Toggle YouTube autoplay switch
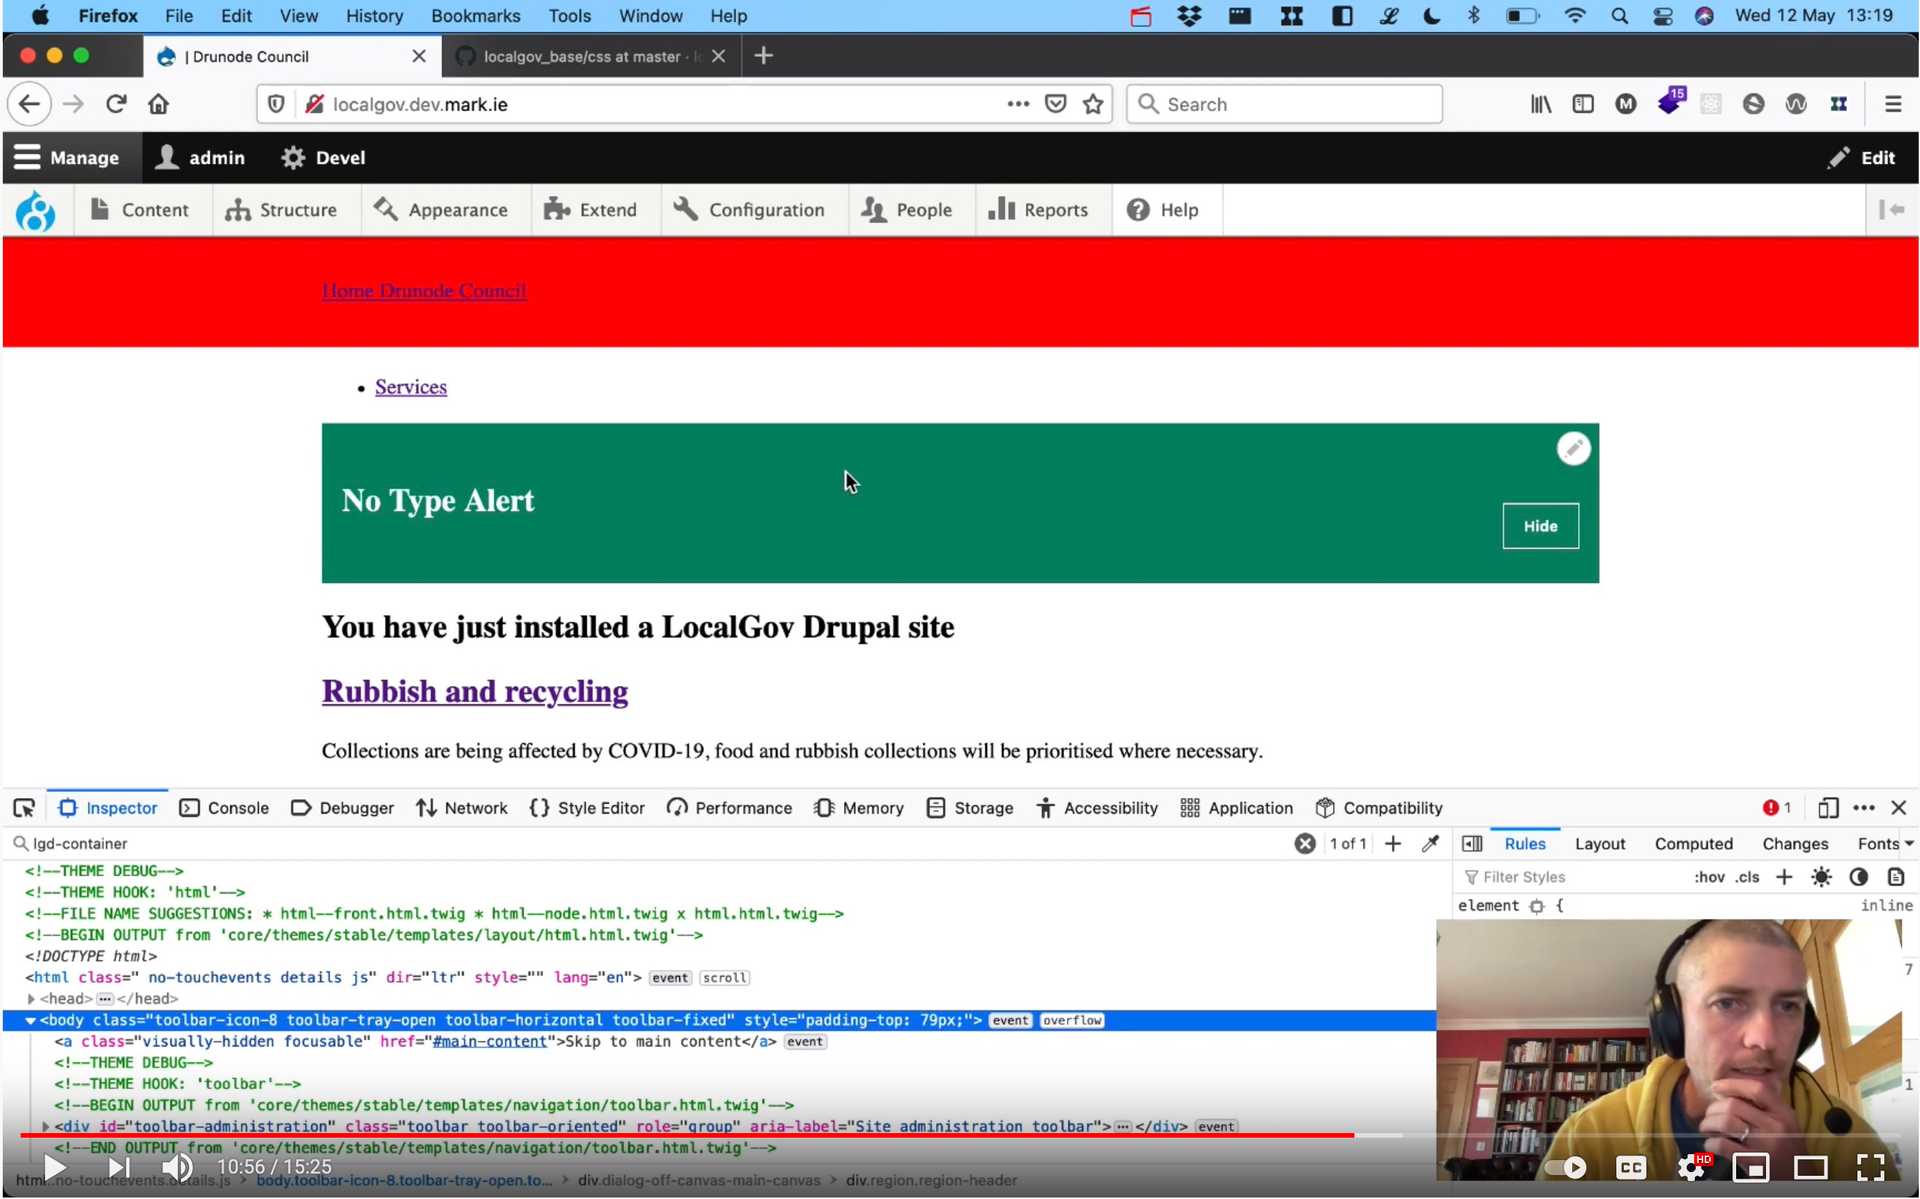Screen dimensions: 1920x1199 [1566, 1167]
